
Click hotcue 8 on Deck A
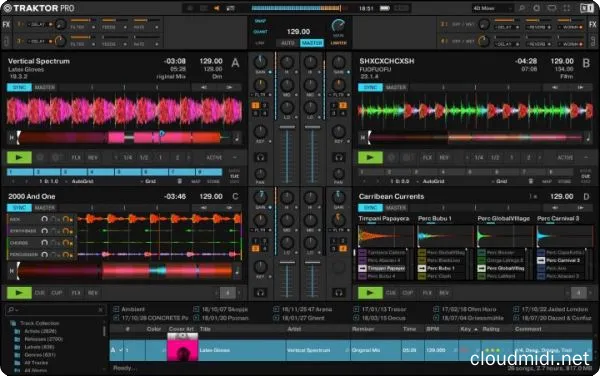pos(209,172)
